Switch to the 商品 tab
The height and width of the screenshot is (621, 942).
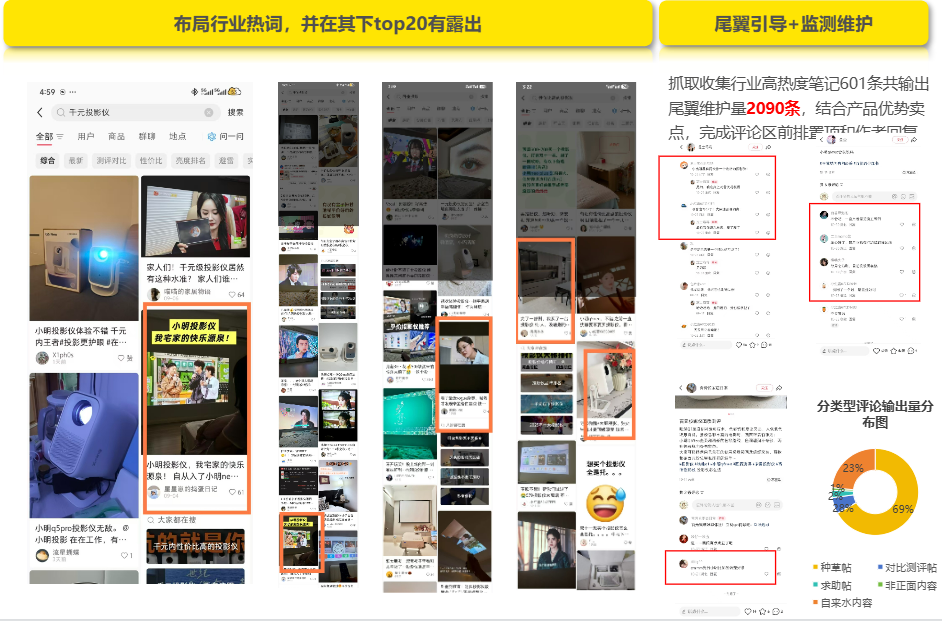tap(116, 136)
